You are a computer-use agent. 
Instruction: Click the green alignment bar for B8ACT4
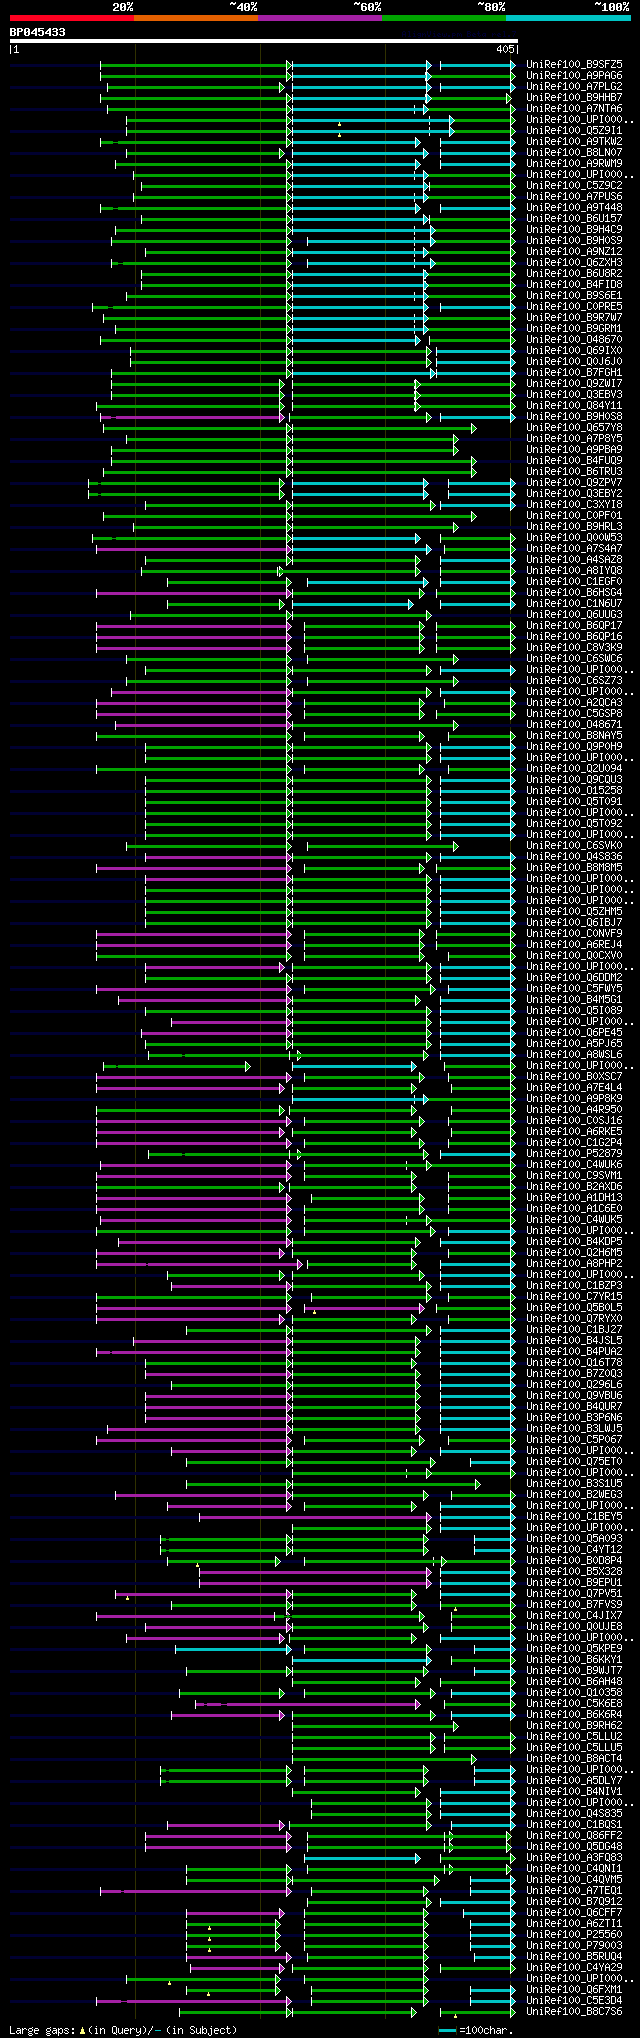pos(384,1759)
